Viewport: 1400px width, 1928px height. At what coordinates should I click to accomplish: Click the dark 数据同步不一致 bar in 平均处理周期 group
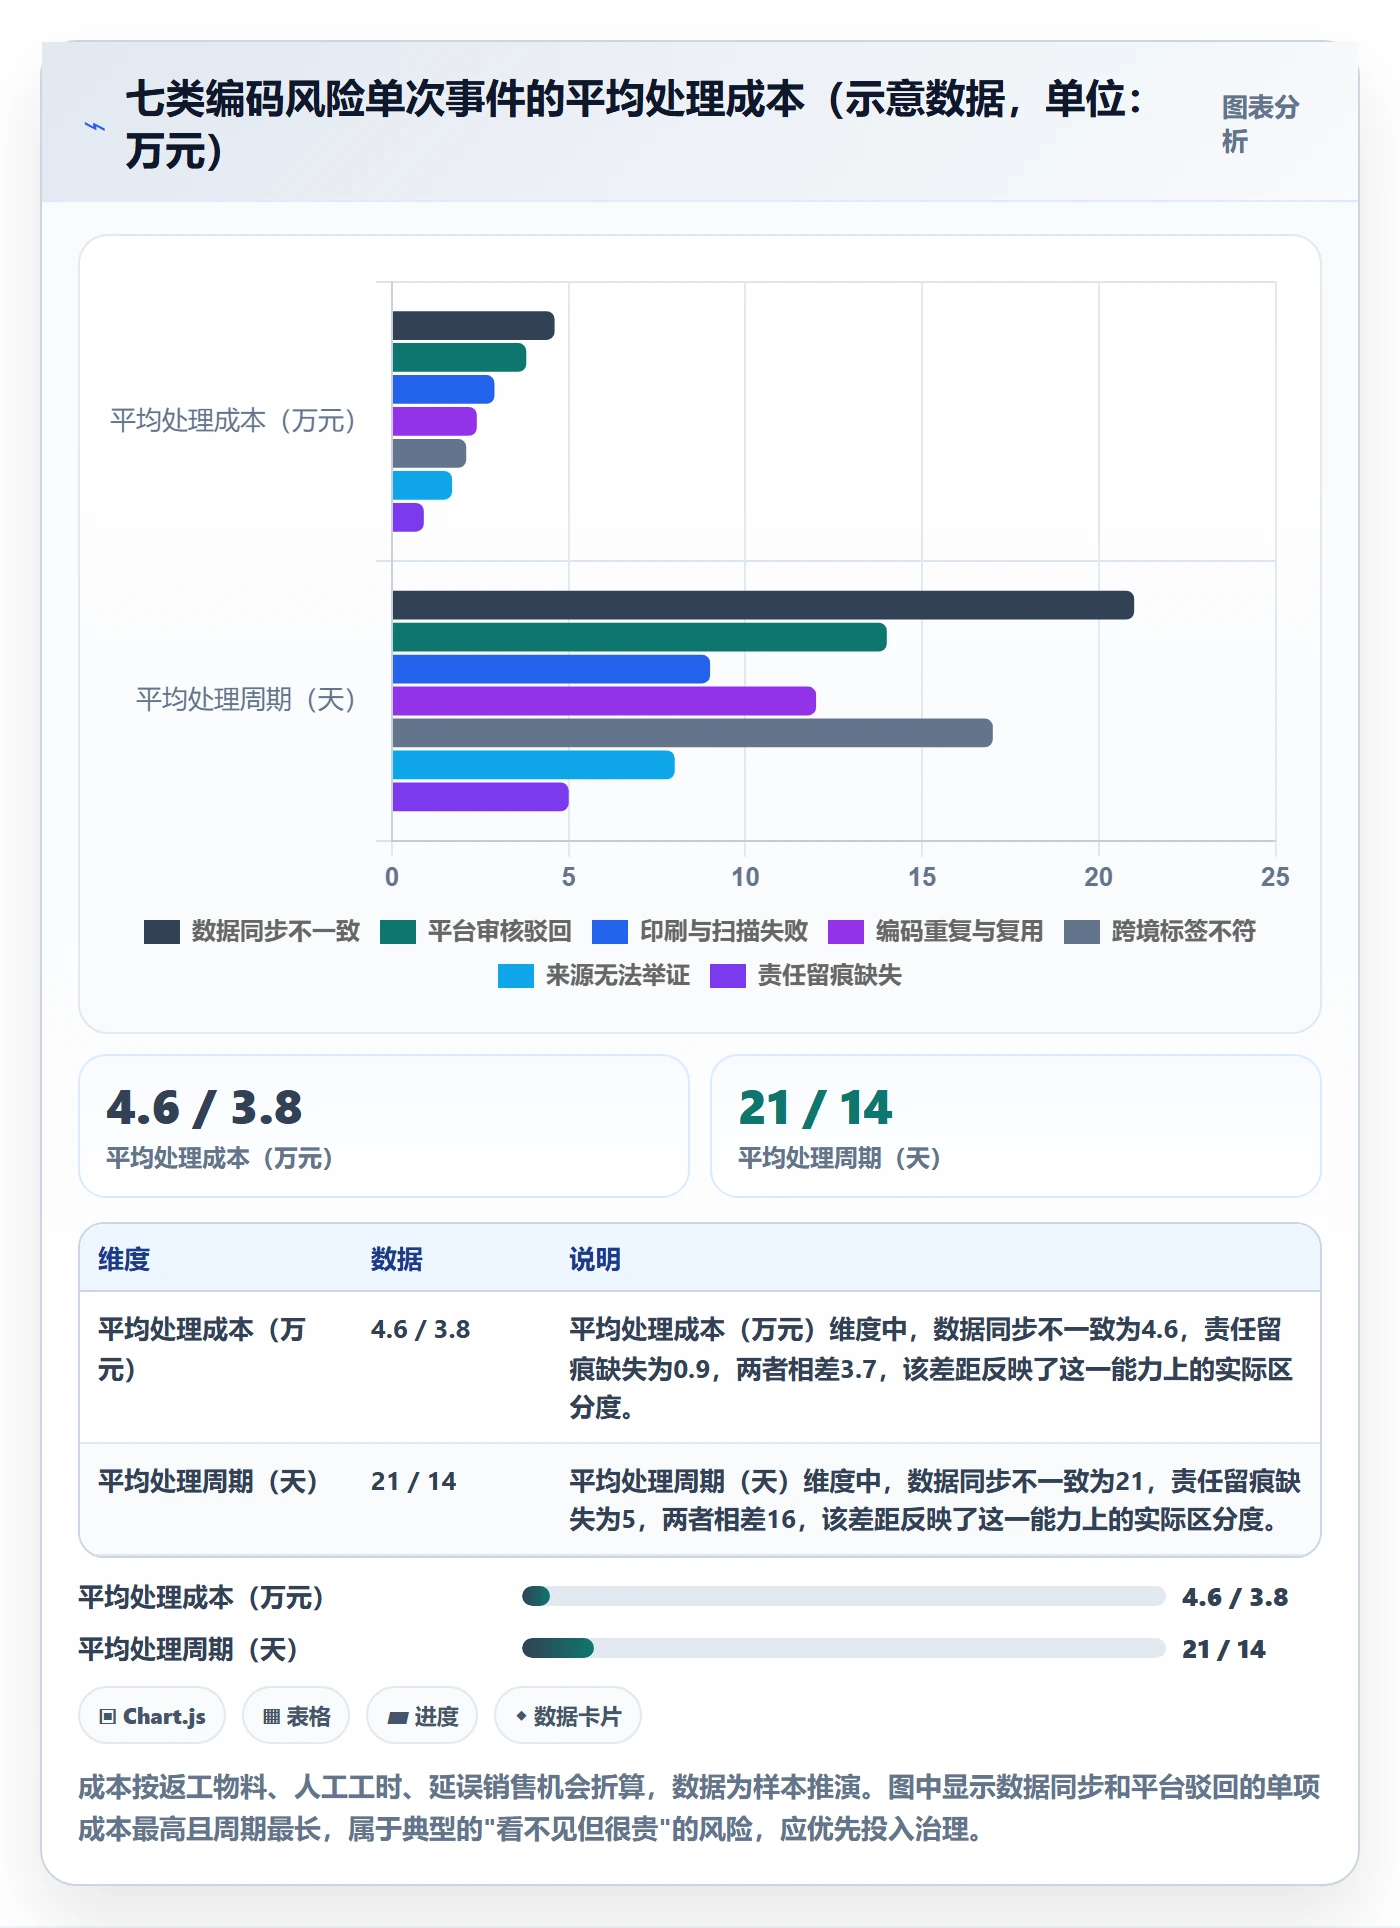pos(763,605)
